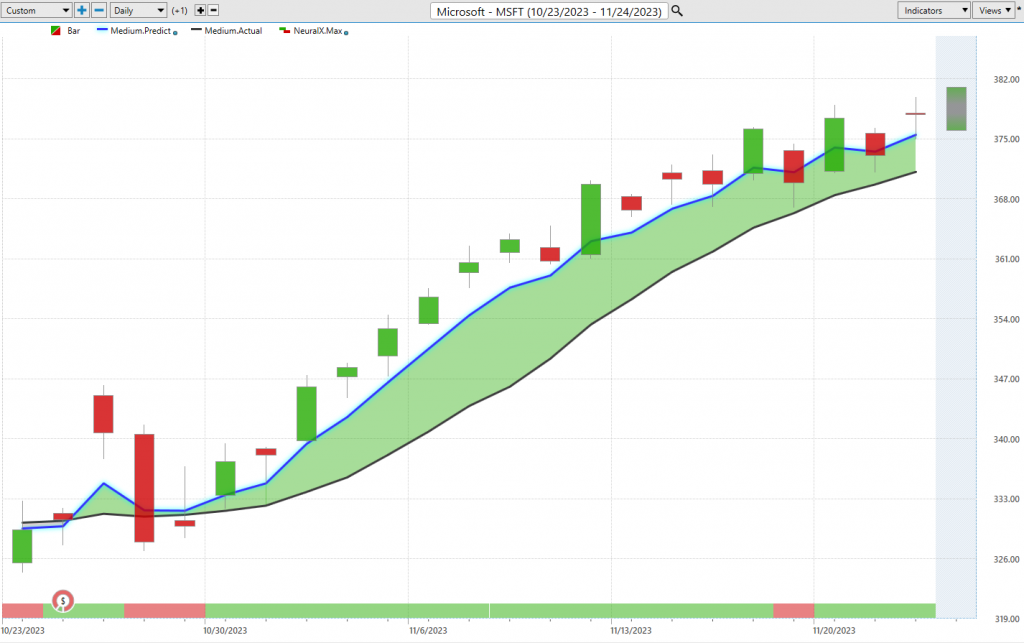
Task: Click the black minus forecast-days button
Action: click(x=213, y=10)
